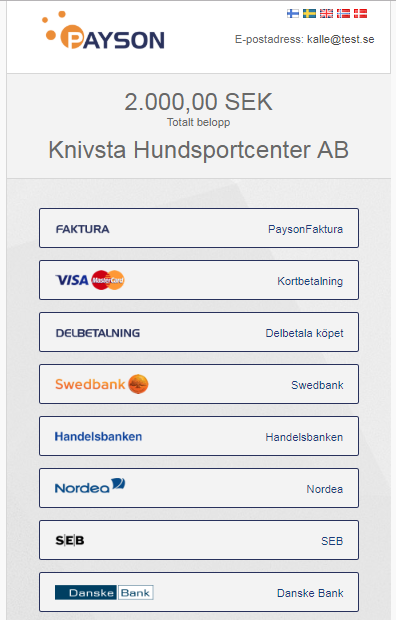Viewport: 396px width, 620px height.
Task: Click the Visa MasterCard logo
Action: coord(90,280)
